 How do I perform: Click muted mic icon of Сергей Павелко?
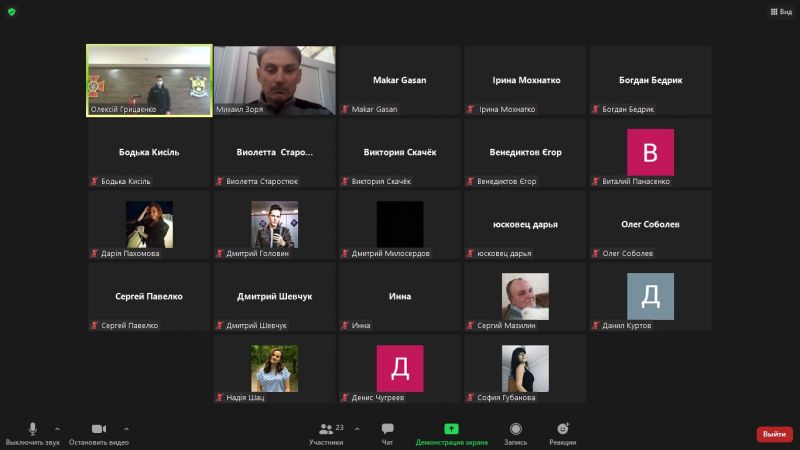tap(94, 325)
